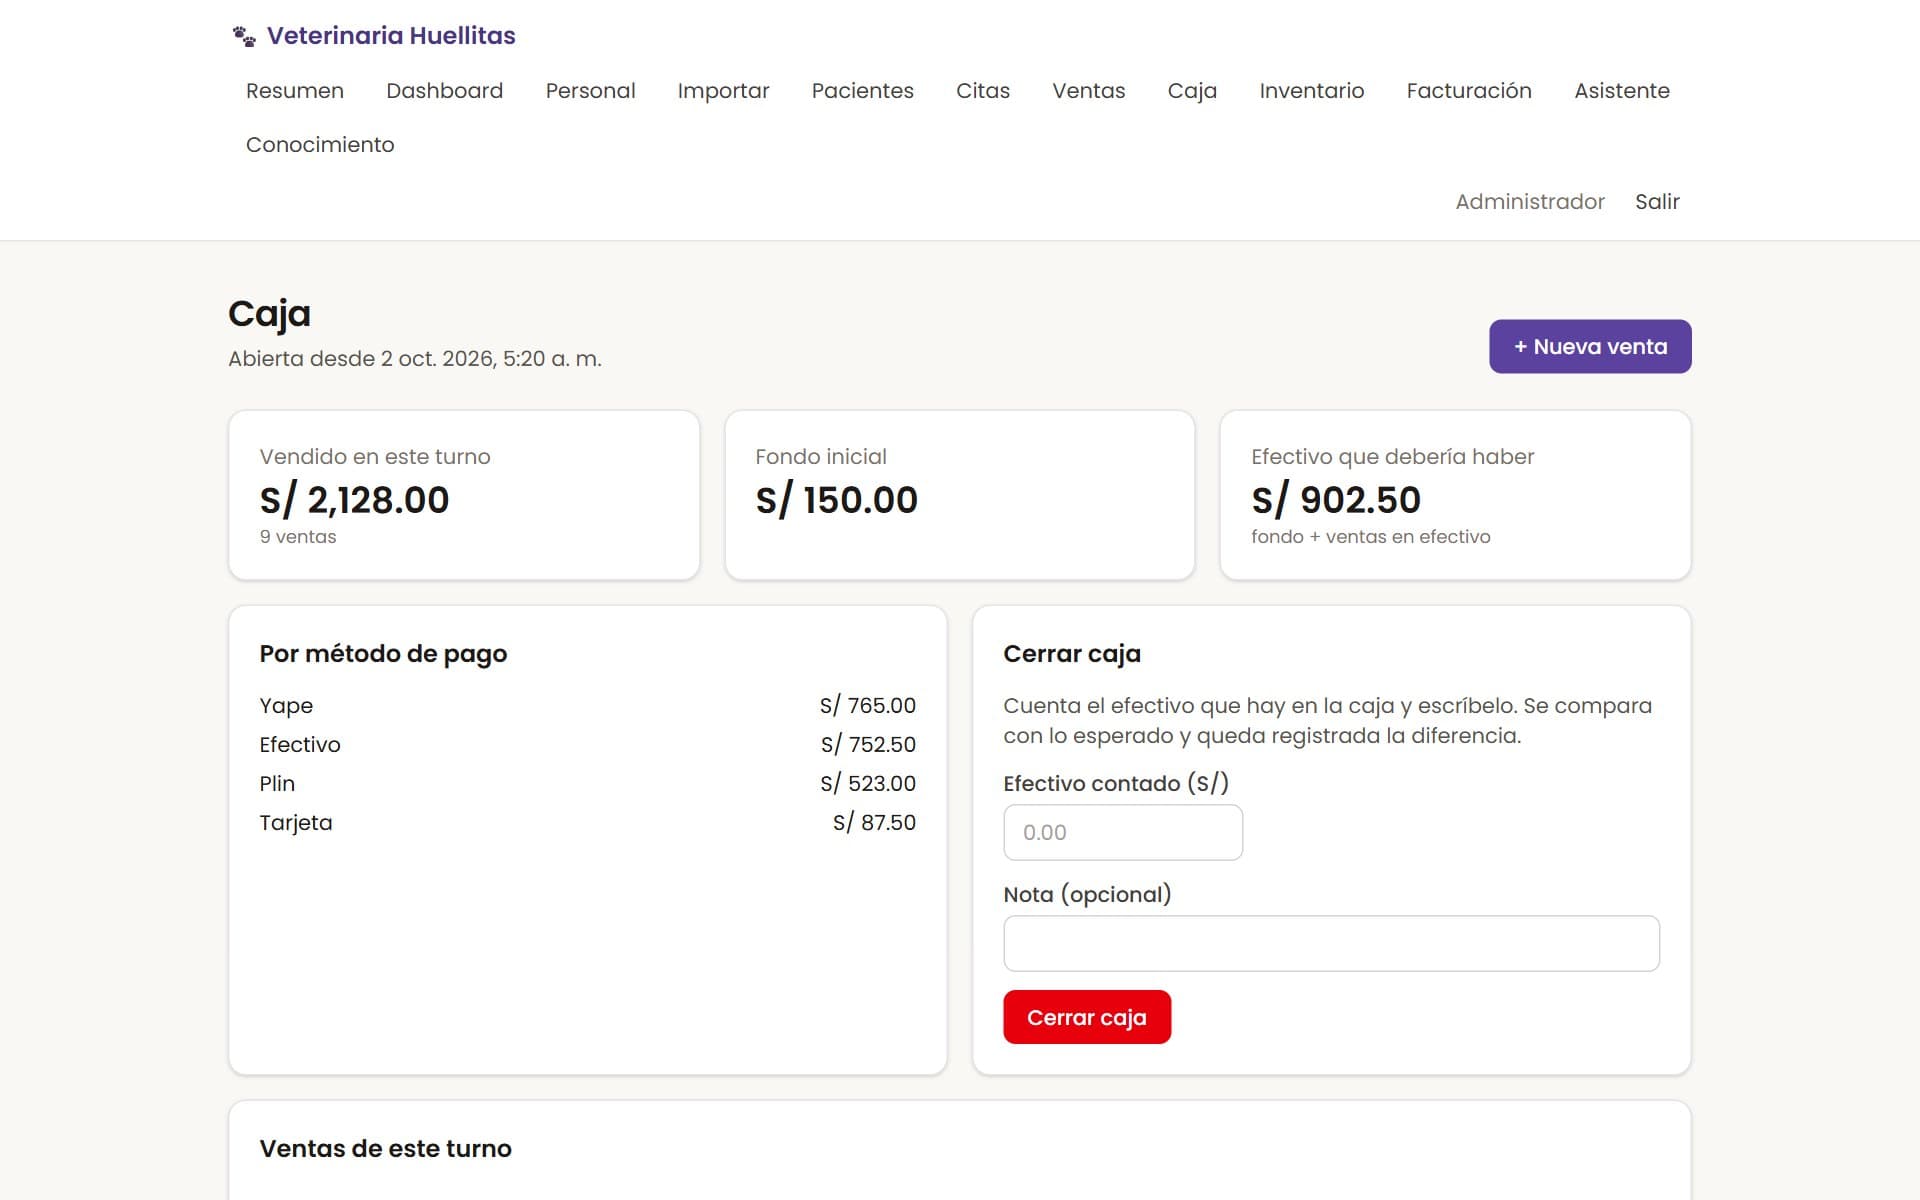This screenshot has height=1200, width=1920.
Task: Navigate to Personal
Action: point(590,91)
